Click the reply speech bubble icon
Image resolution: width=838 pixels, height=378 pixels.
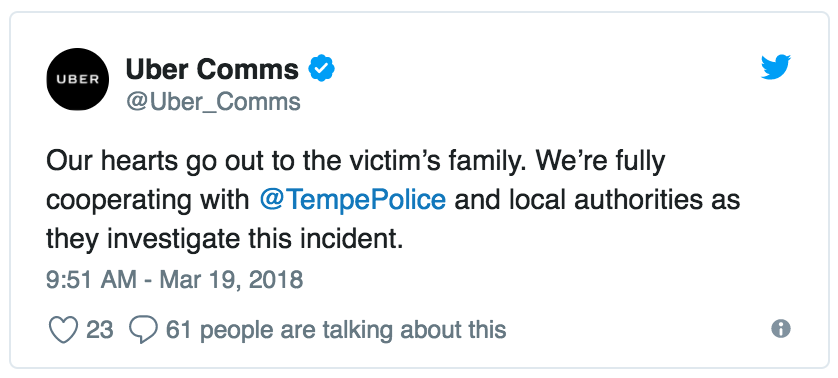144,330
